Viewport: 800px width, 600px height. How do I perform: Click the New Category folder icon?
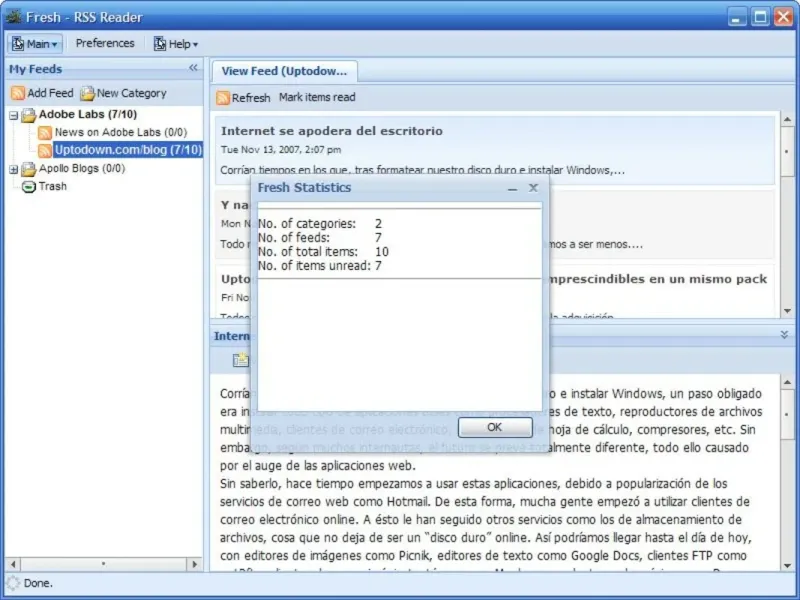click(x=87, y=93)
